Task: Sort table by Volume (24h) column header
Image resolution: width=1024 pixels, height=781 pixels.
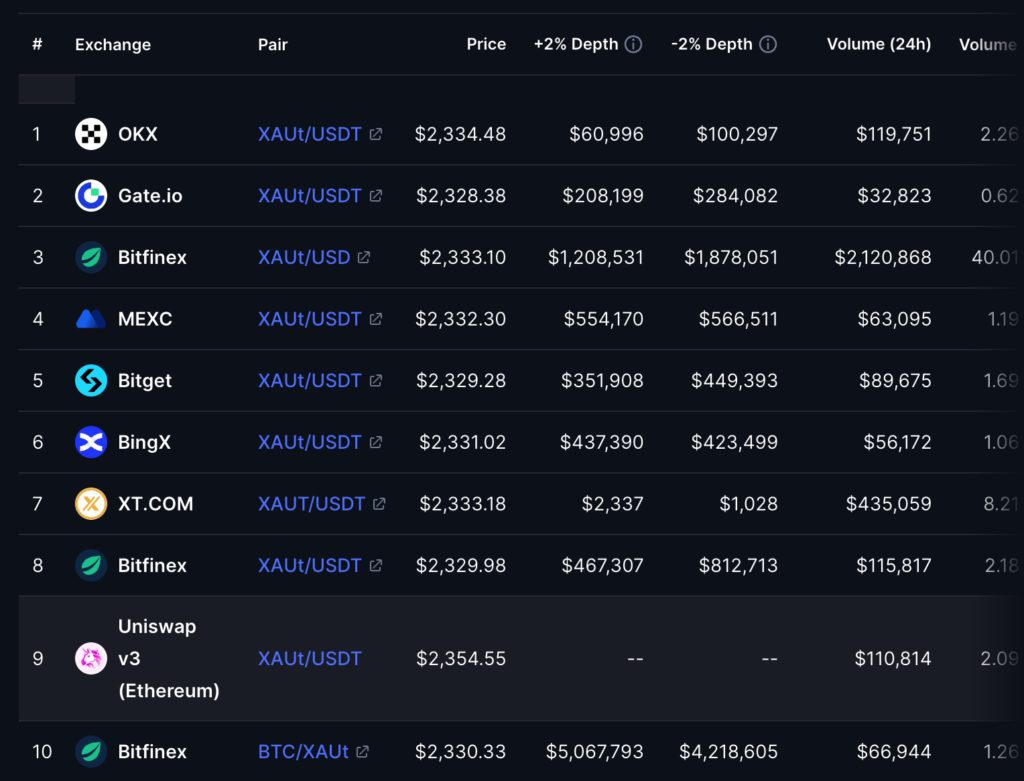Action: (x=878, y=44)
